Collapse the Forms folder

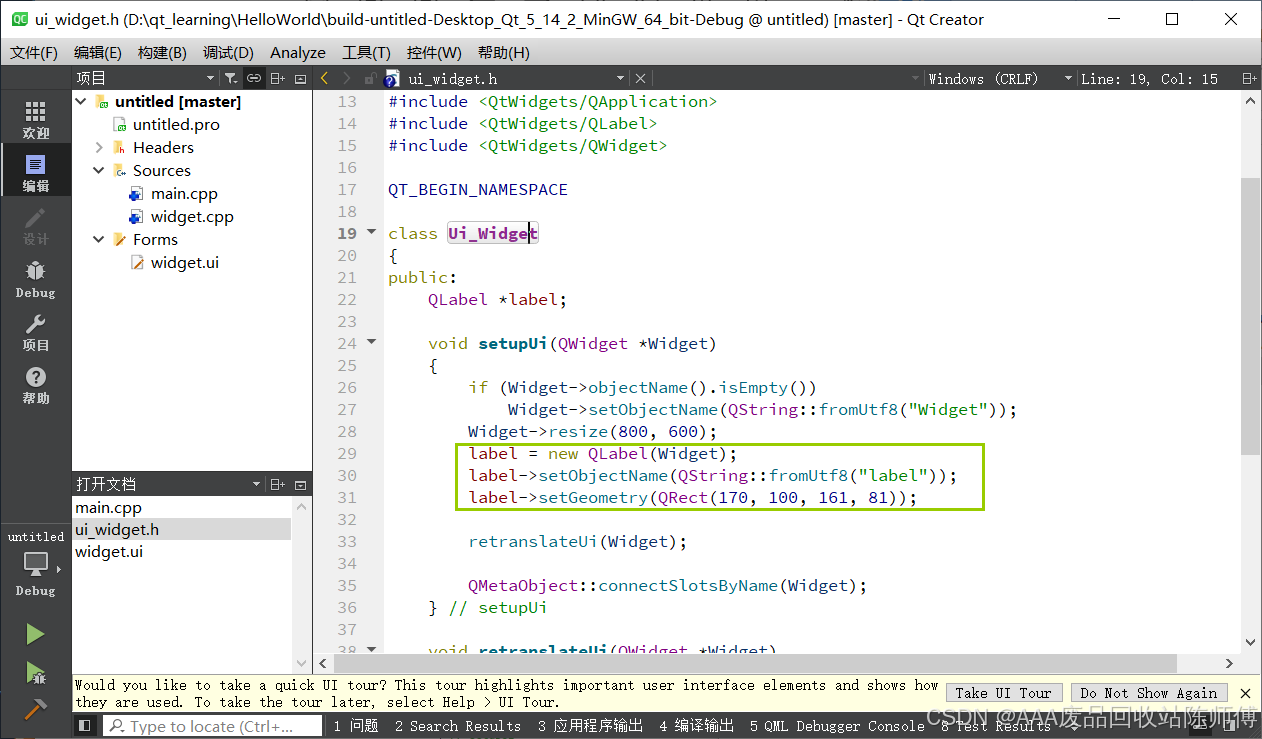point(99,240)
